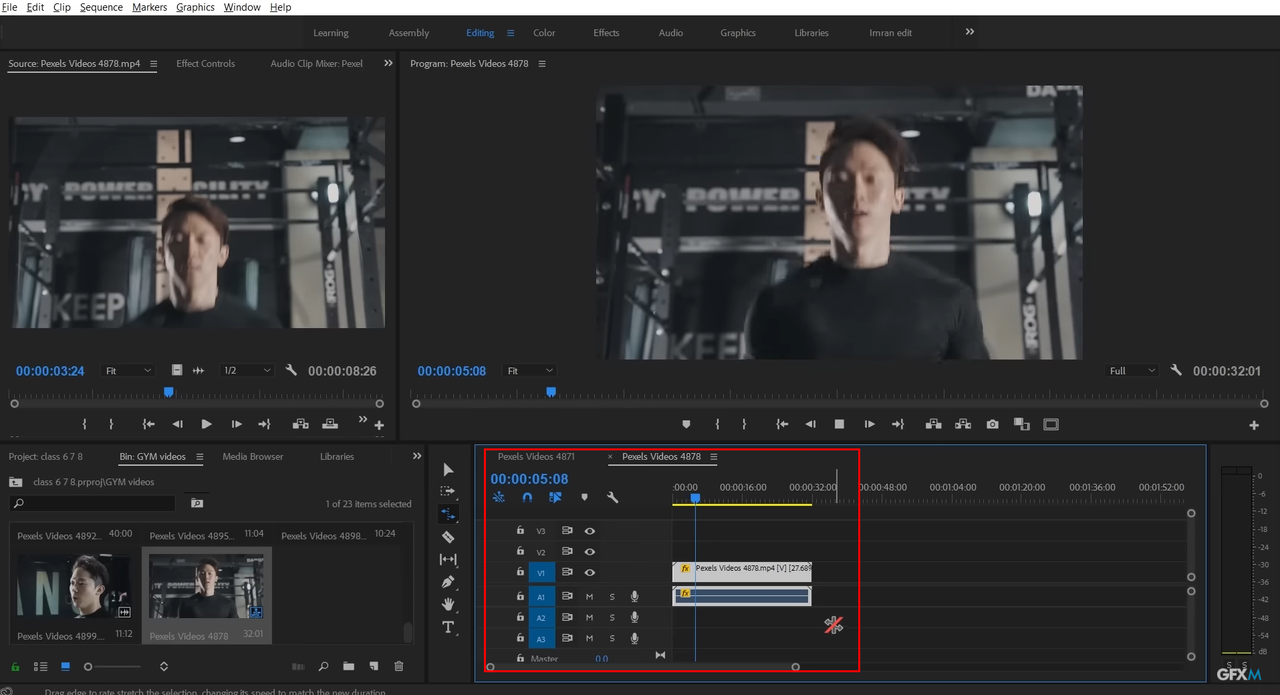Select the Track Select Forward tool

448,491
